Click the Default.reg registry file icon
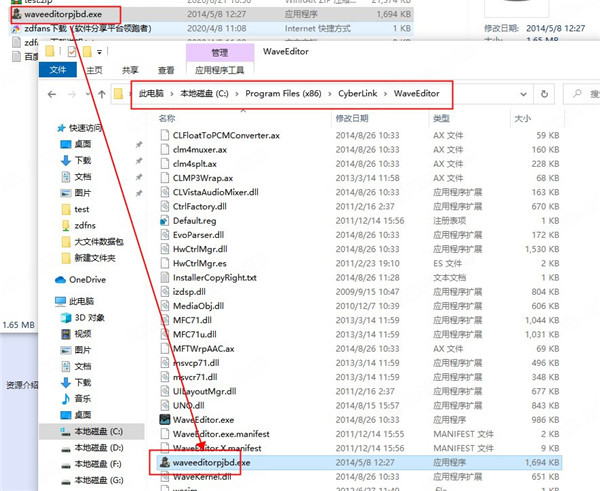The image size is (600, 491). (165, 221)
